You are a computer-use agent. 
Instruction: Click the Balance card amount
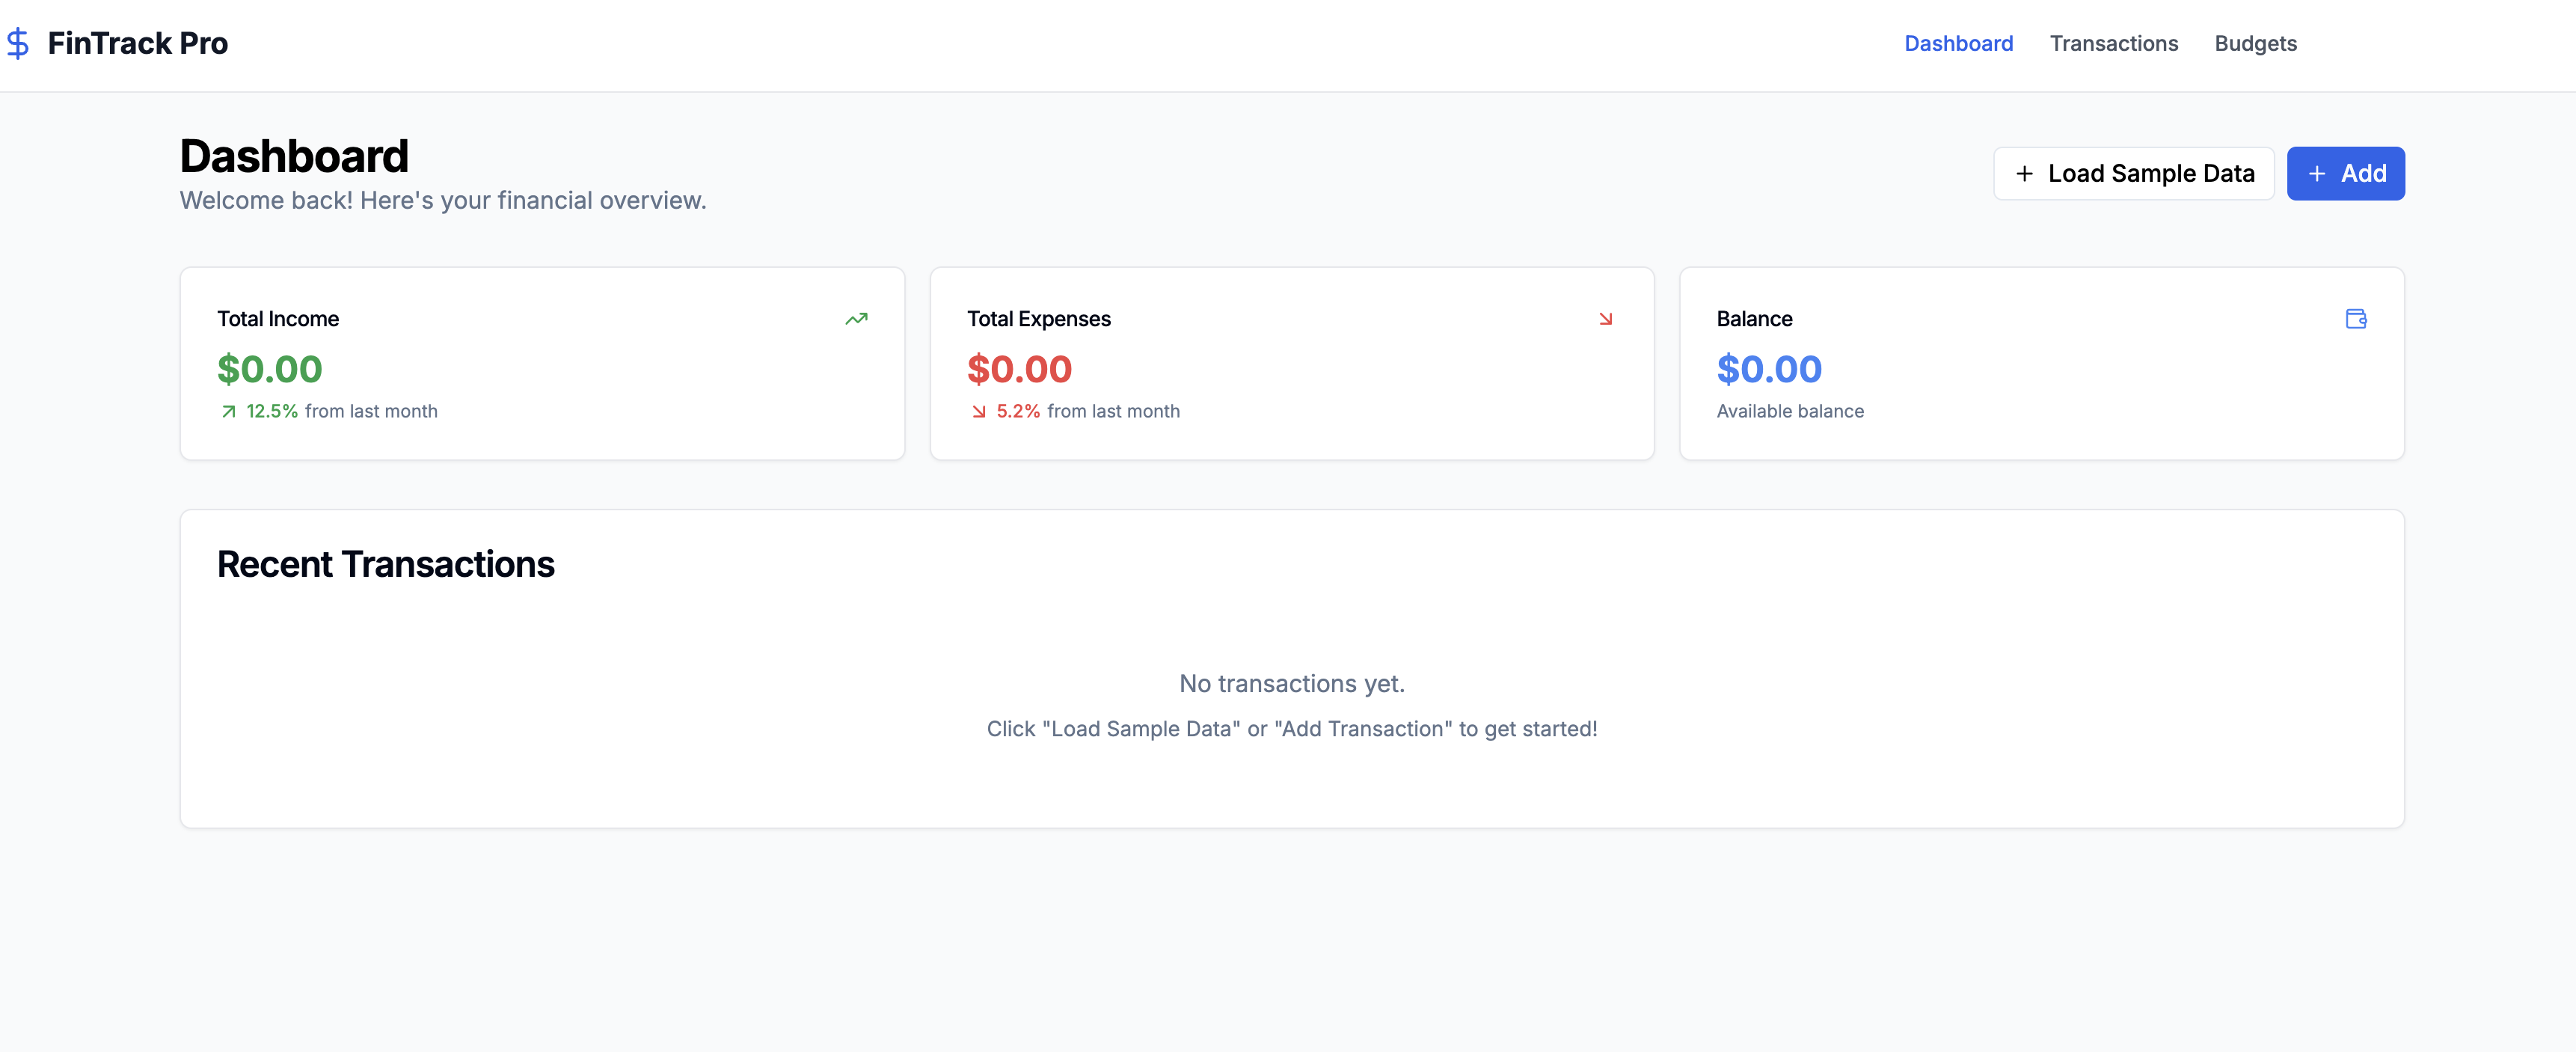click(1769, 369)
